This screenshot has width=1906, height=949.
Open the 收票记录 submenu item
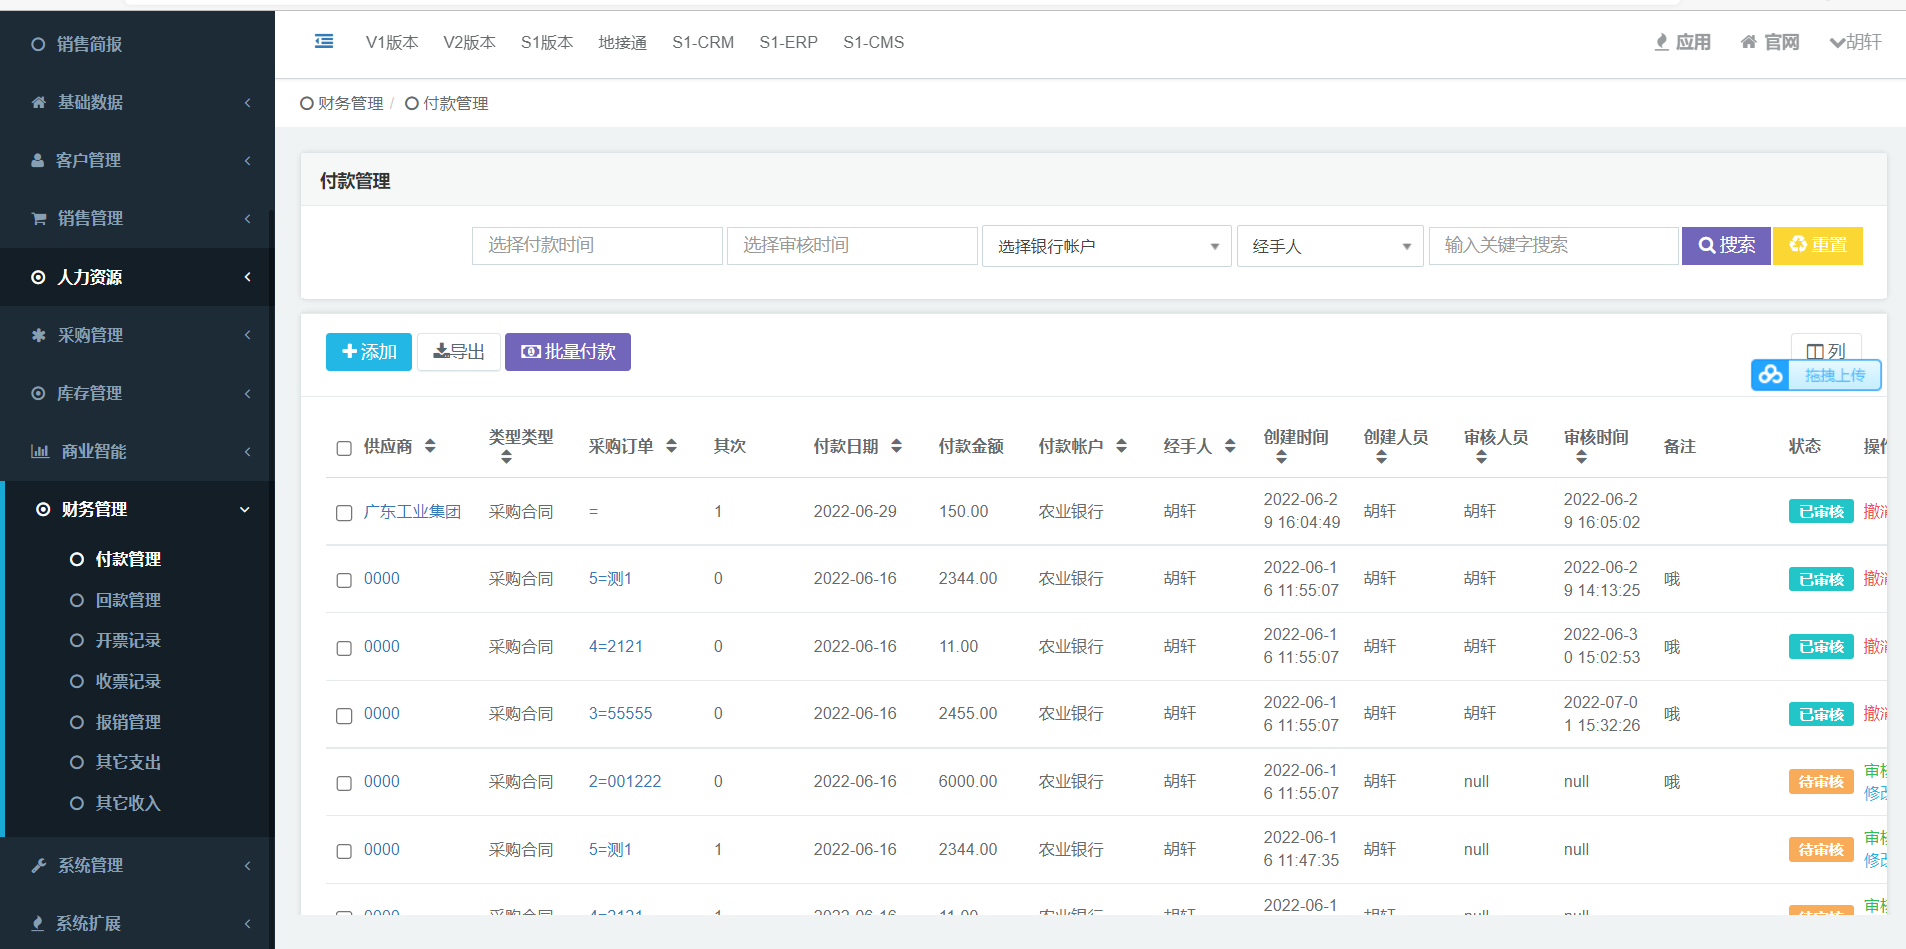point(128,681)
